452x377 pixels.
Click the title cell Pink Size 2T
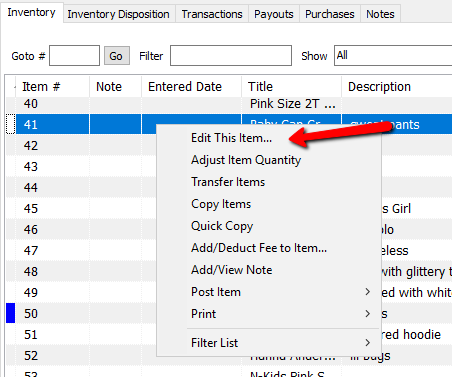pyautogui.click(x=291, y=104)
